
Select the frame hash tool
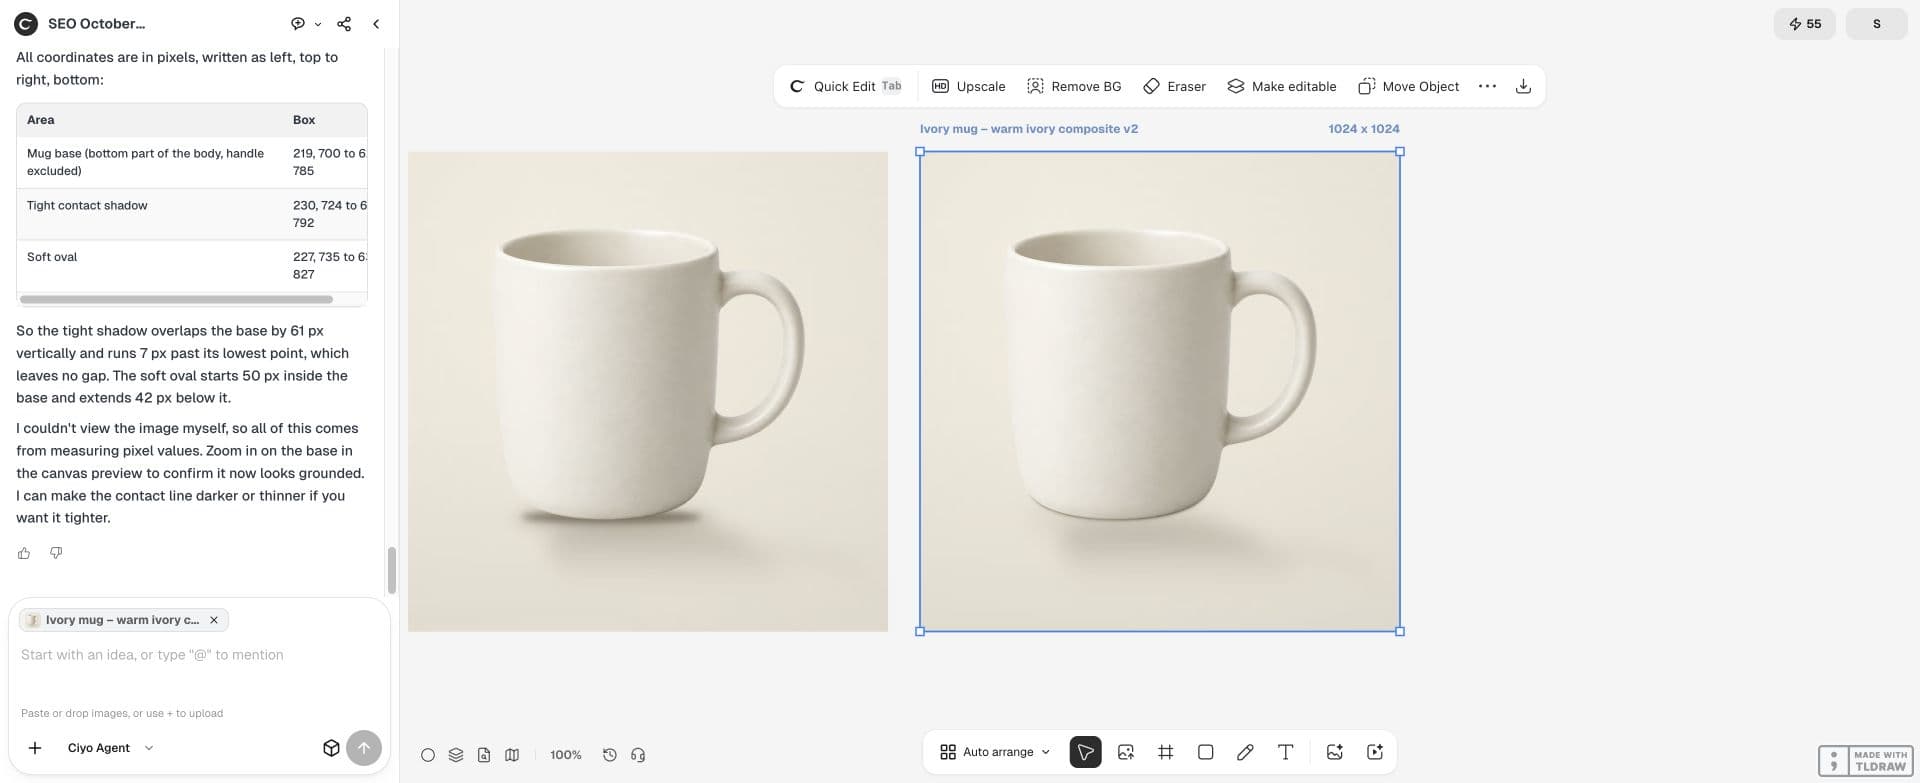1165,752
